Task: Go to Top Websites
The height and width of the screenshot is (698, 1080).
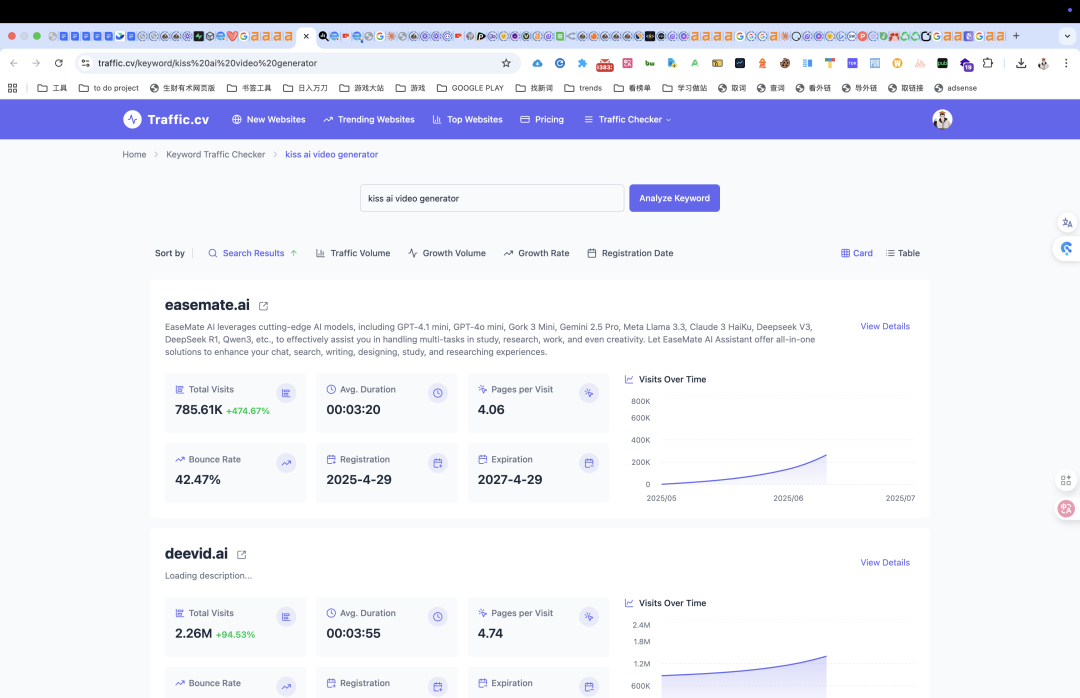Action: pos(468,119)
